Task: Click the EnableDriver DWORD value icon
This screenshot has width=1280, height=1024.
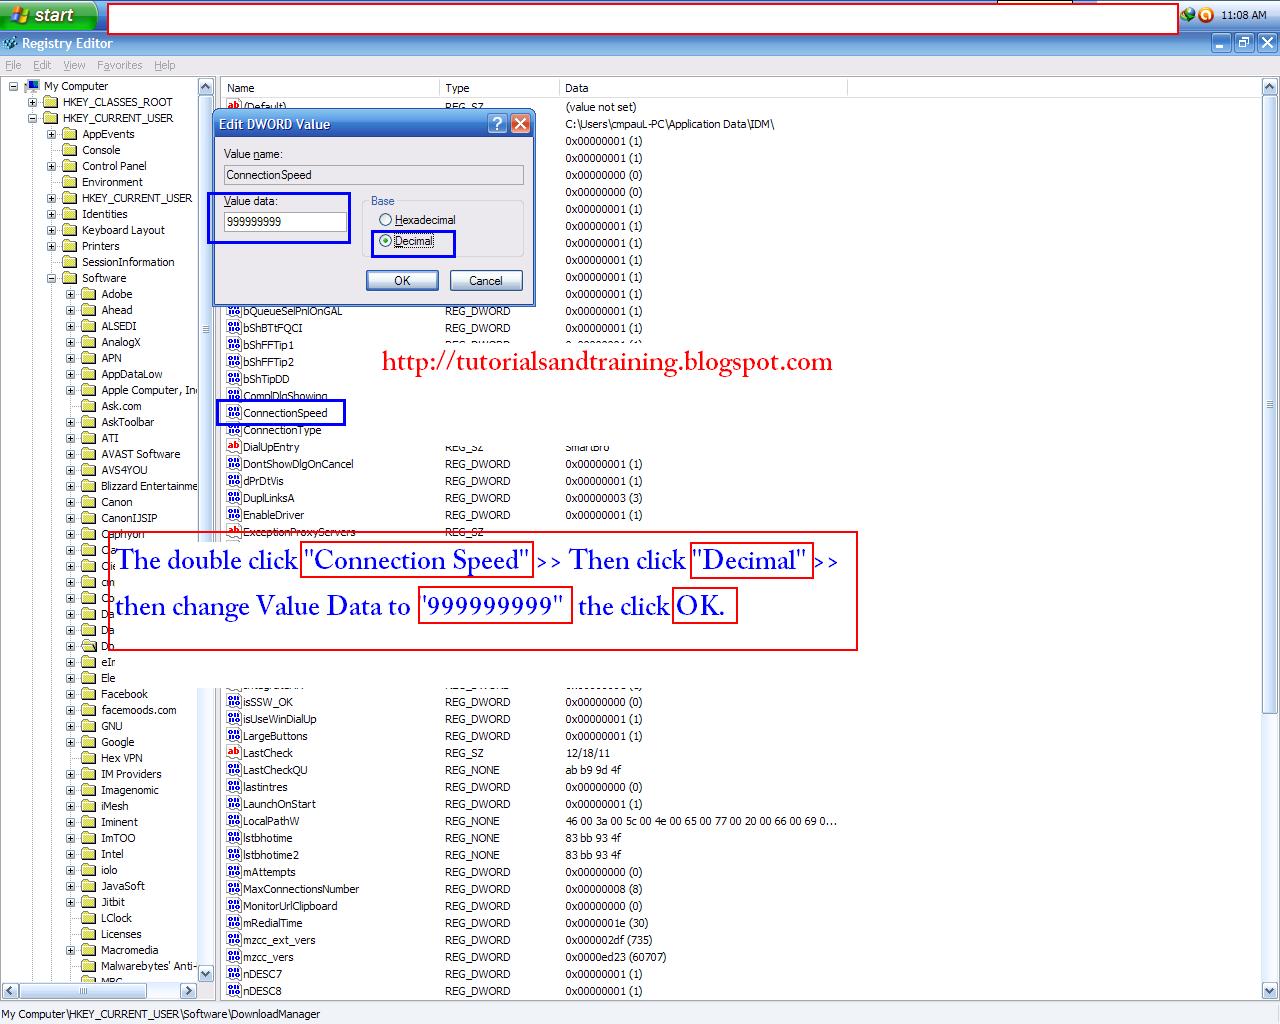Action: click(233, 515)
